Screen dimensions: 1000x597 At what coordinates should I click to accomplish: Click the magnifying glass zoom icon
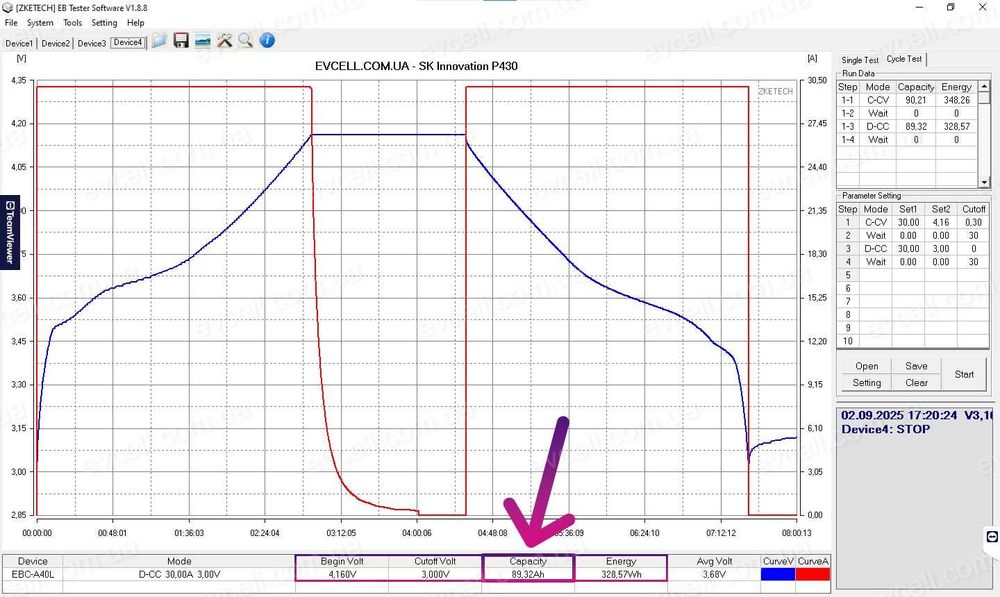(246, 41)
